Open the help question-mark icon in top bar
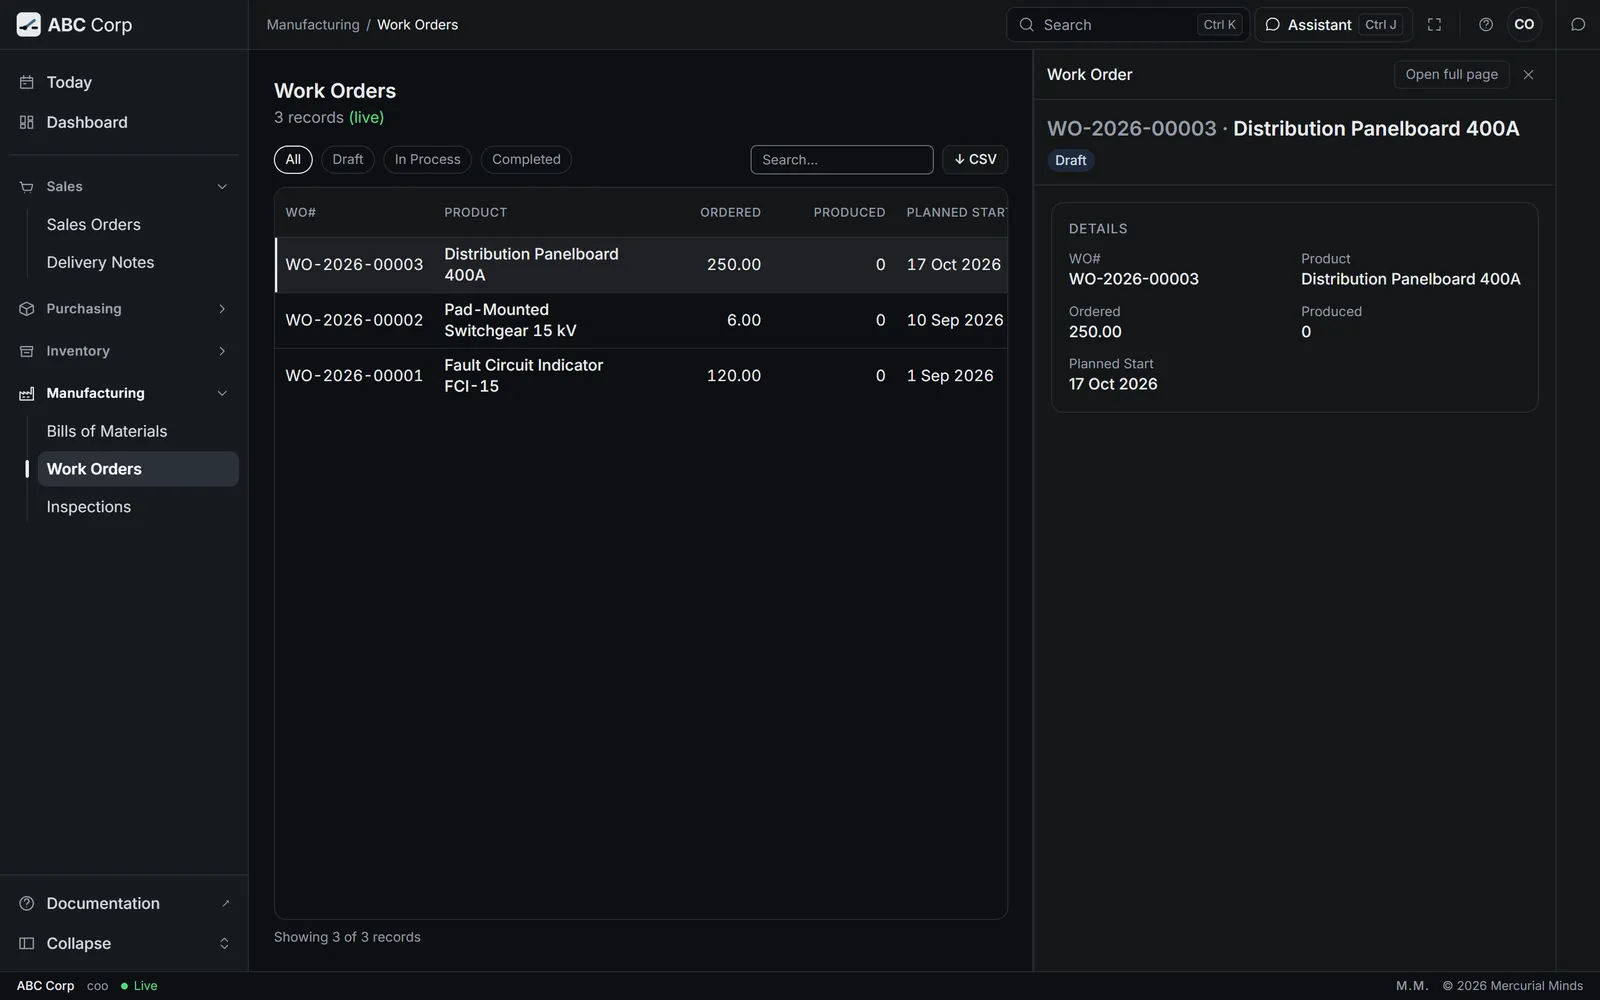 click(x=1486, y=25)
